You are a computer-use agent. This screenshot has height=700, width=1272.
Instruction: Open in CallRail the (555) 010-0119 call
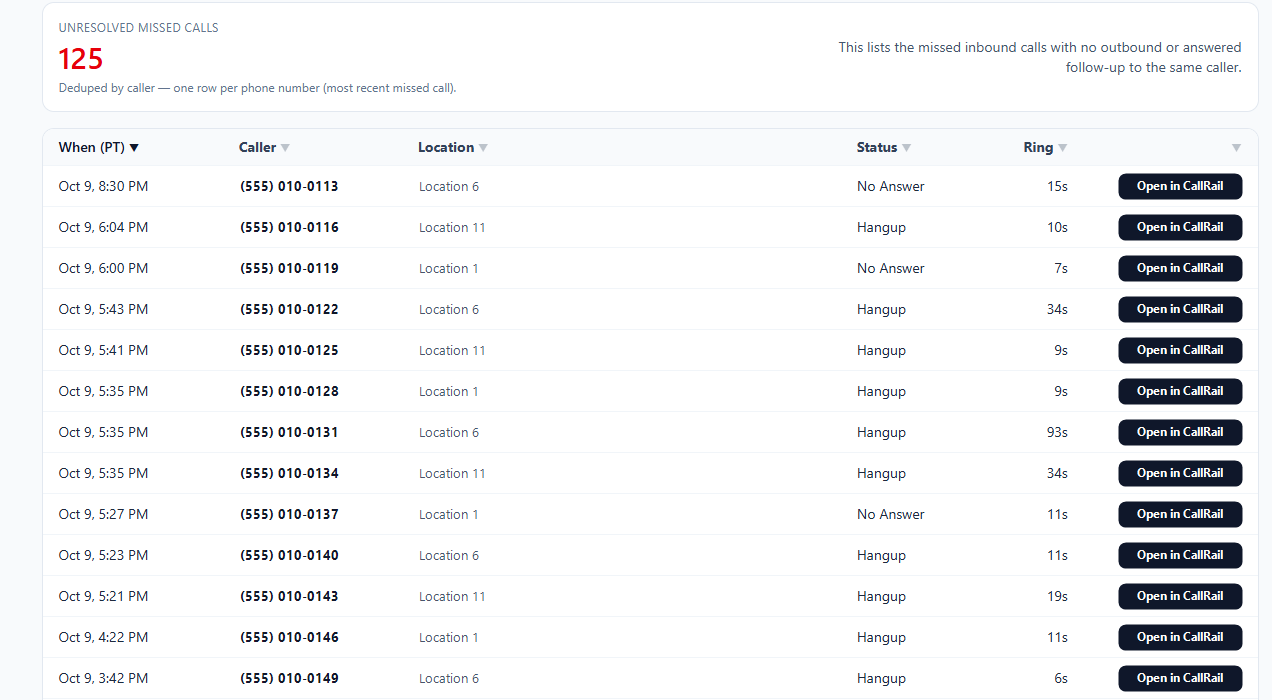pos(1180,269)
